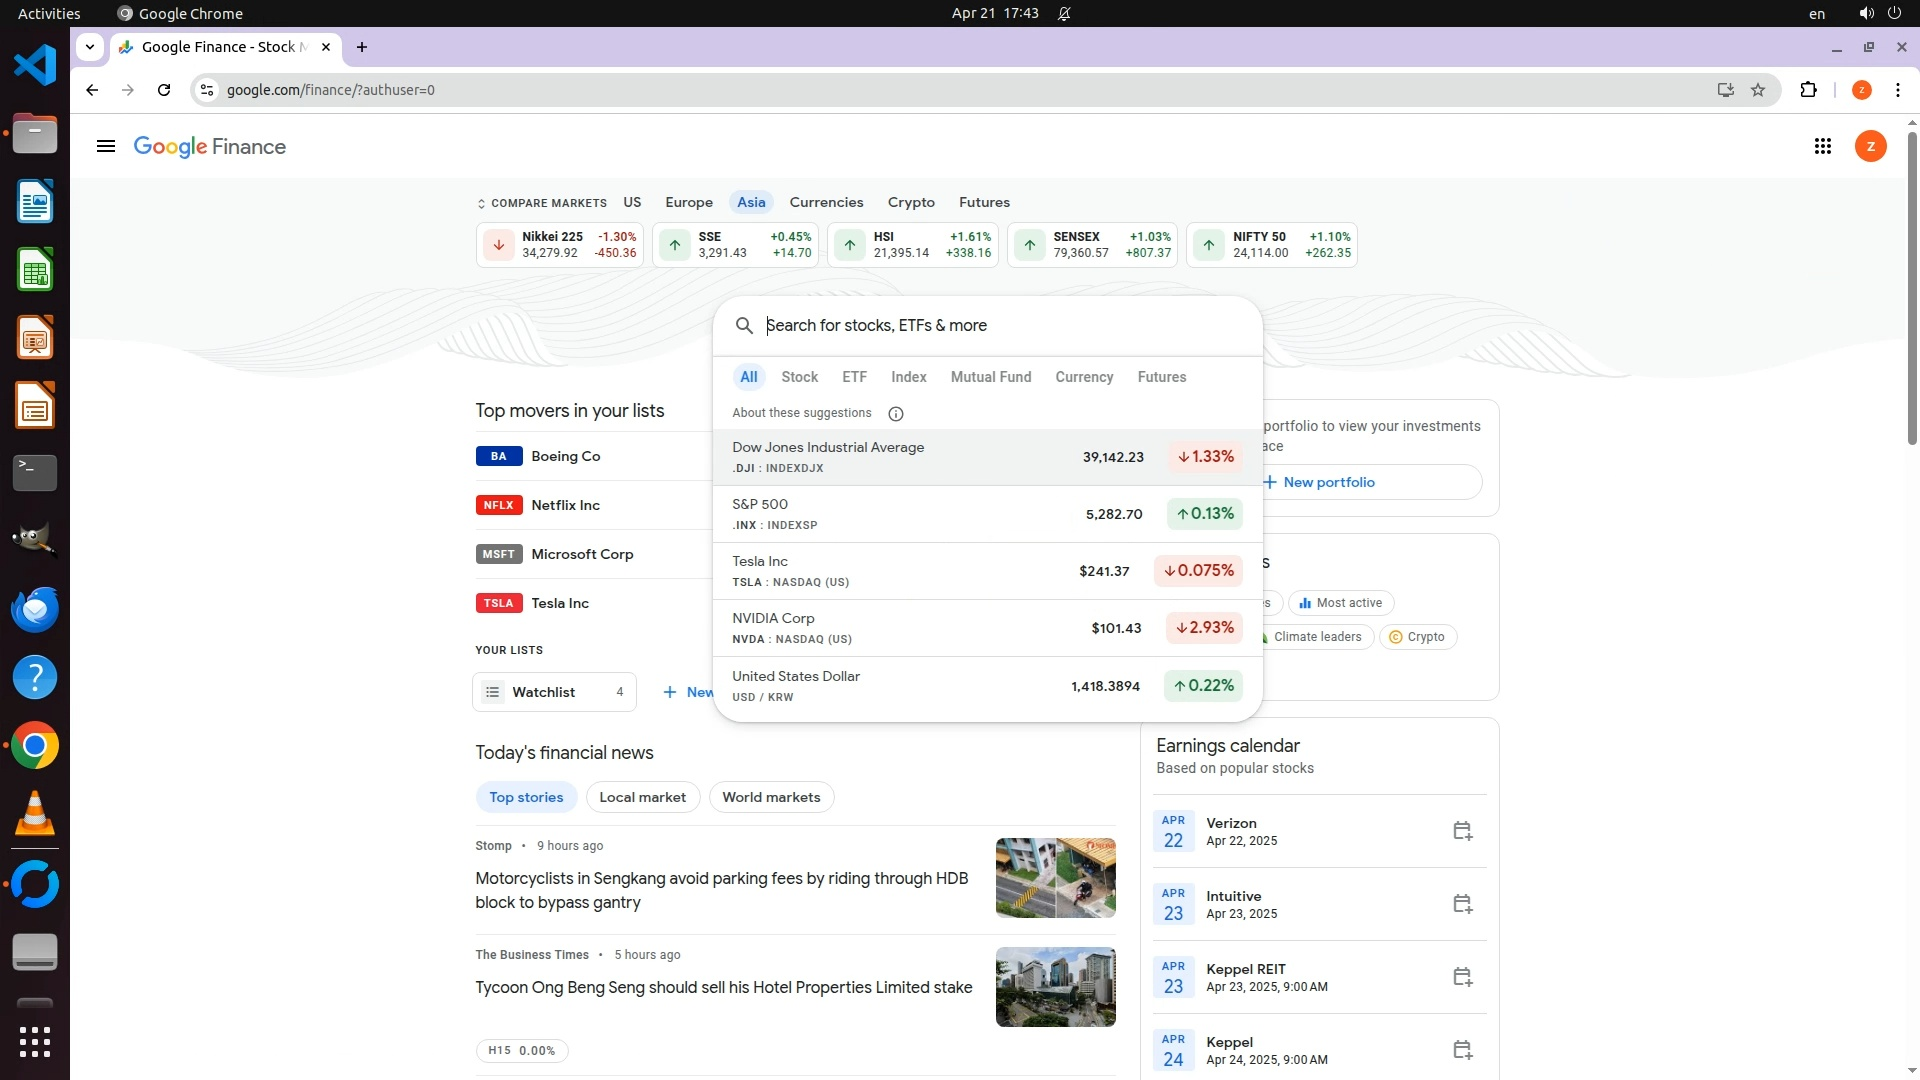Image resolution: width=1920 pixels, height=1080 pixels.
Task: Filter search suggestions by ETF
Action: (x=854, y=377)
